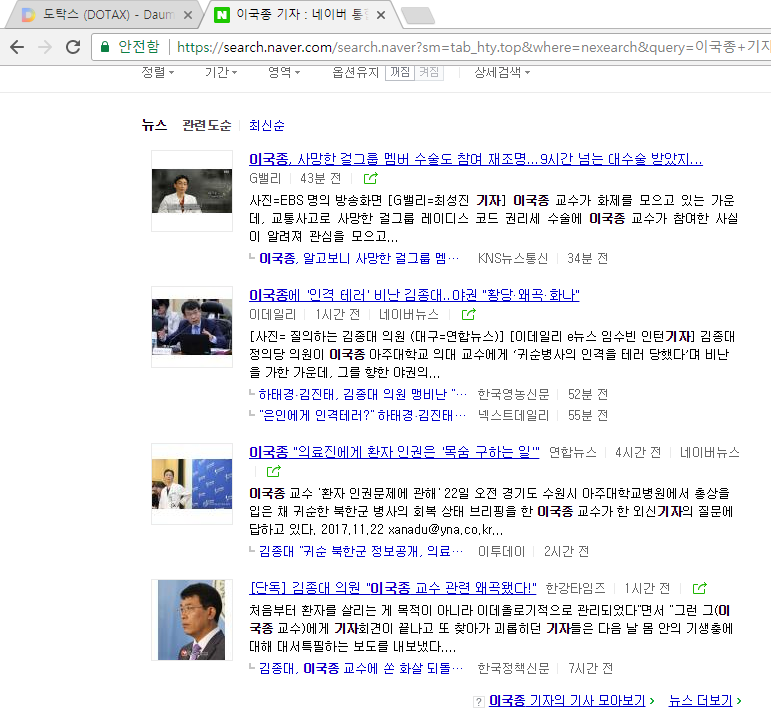Open related article 김종대 "귀순 북한군 정보공개
Image resolution: width=771 pixels, height=728 pixels.
pos(361,552)
